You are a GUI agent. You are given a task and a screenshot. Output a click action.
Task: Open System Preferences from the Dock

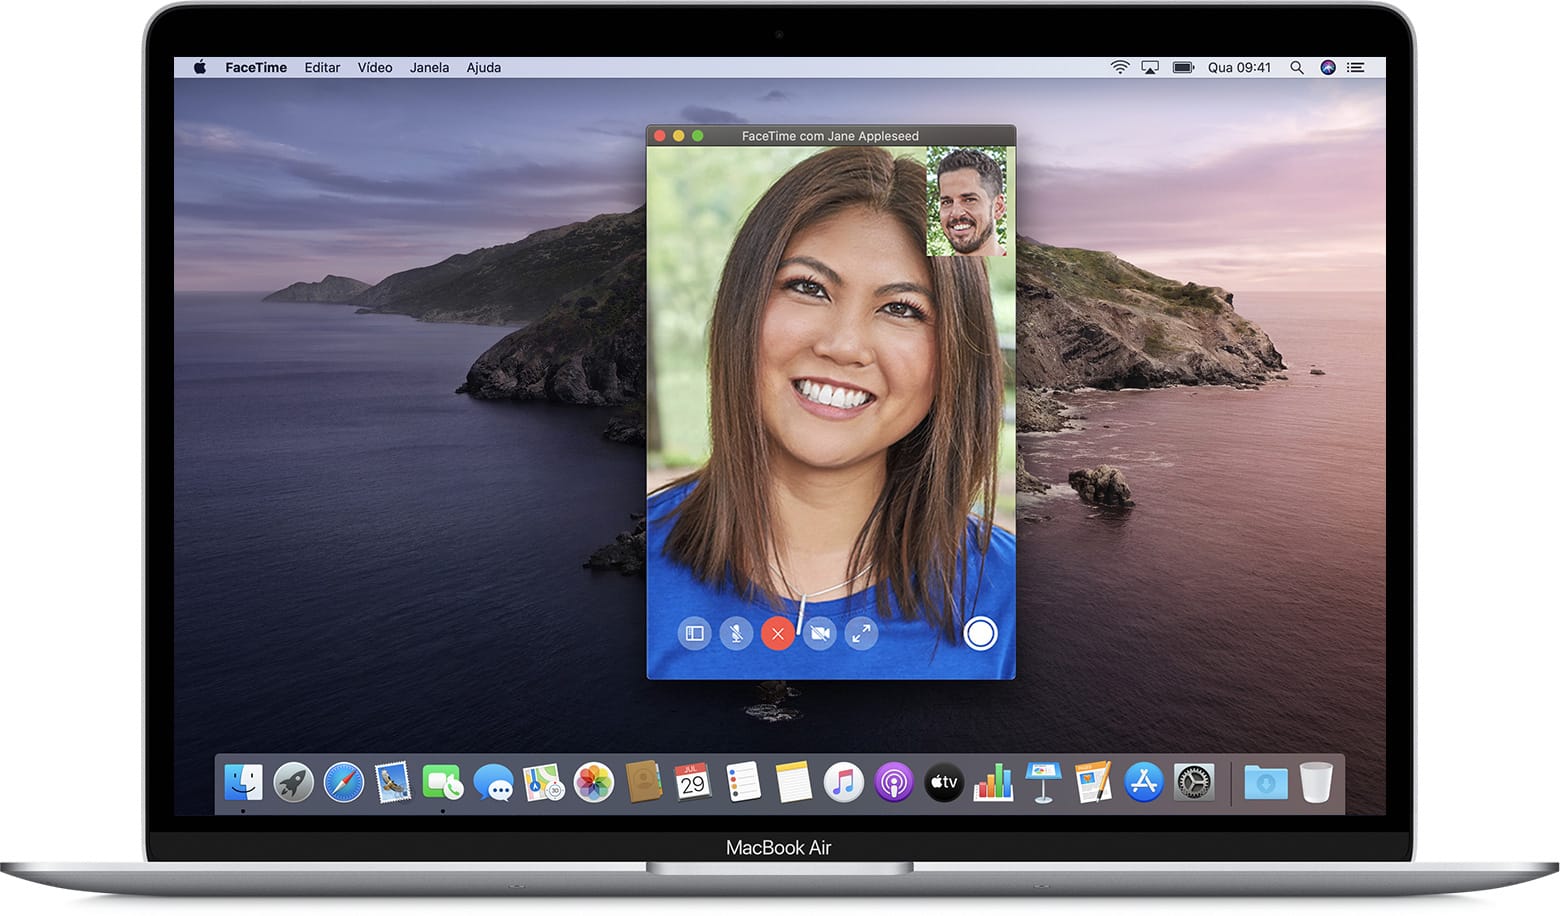coord(1193,782)
